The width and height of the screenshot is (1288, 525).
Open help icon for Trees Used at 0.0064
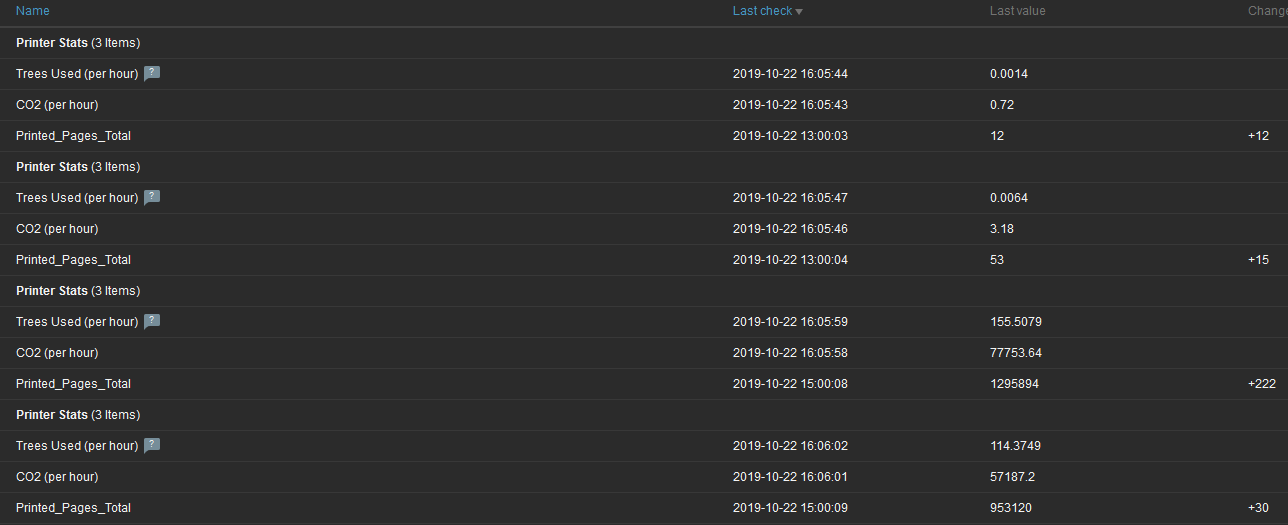click(x=152, y=197)
